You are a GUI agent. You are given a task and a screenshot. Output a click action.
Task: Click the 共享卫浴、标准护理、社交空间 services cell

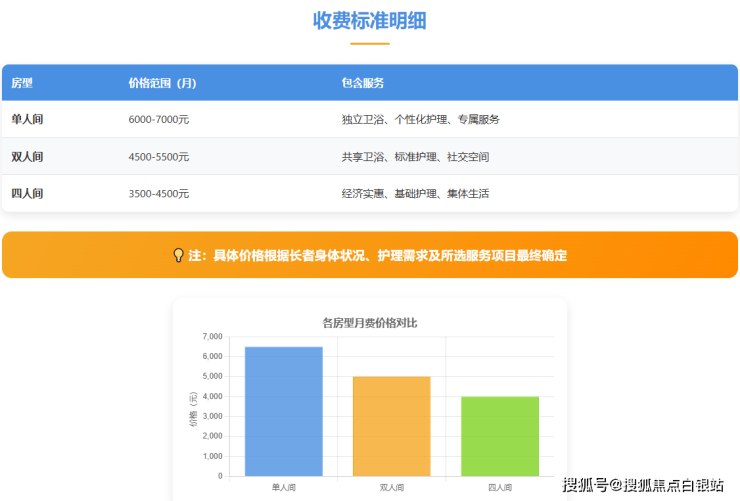(415, 157)
